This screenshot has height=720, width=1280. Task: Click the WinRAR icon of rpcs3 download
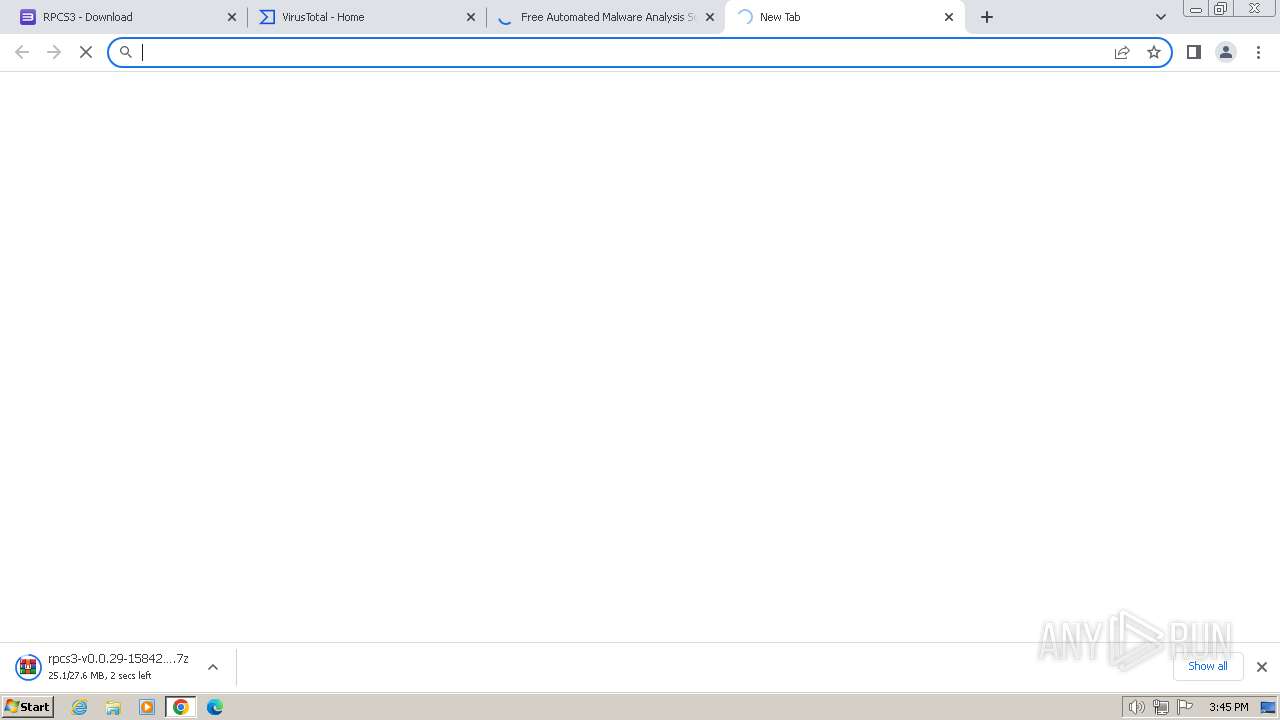coord(28,667)
